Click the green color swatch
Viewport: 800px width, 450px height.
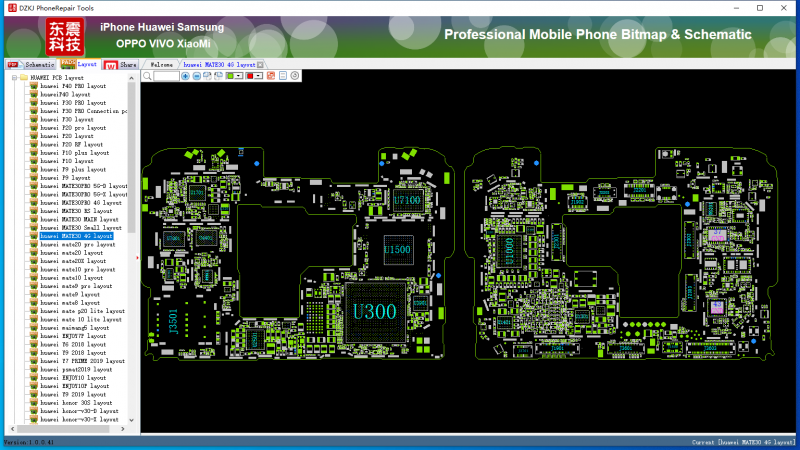[x=230, y=76]
